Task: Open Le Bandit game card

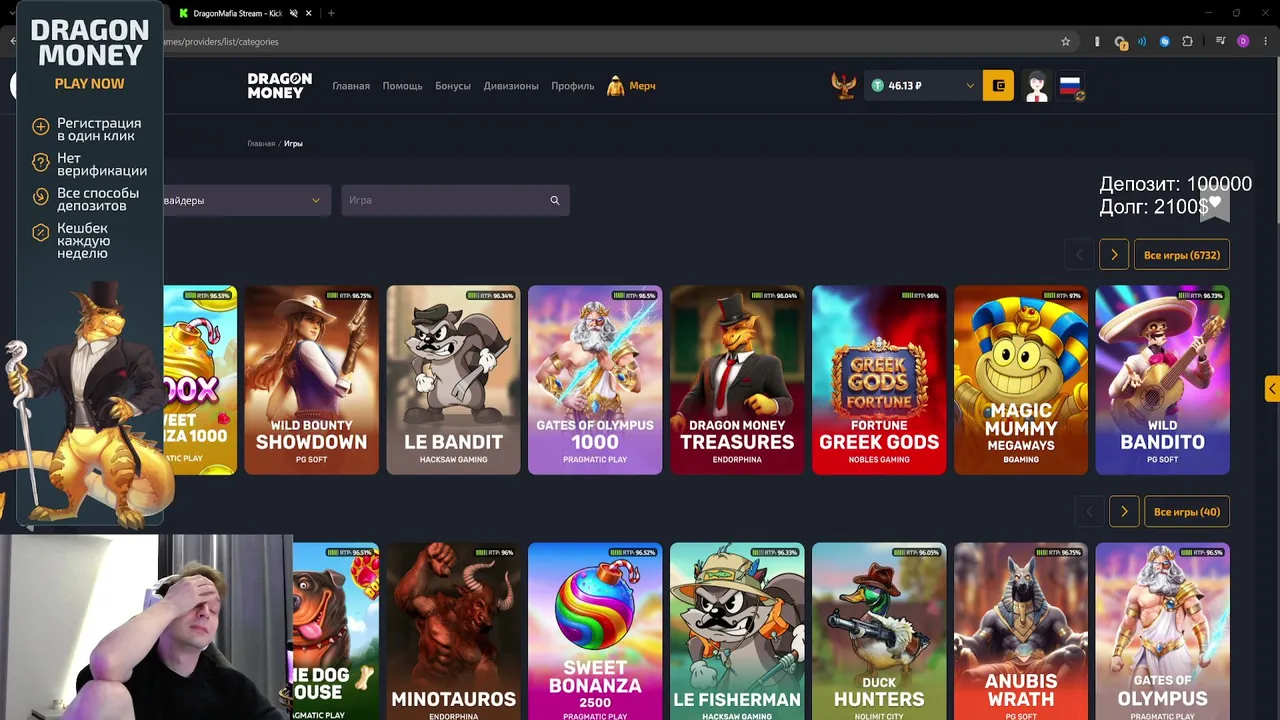Action: click(454, 380)
